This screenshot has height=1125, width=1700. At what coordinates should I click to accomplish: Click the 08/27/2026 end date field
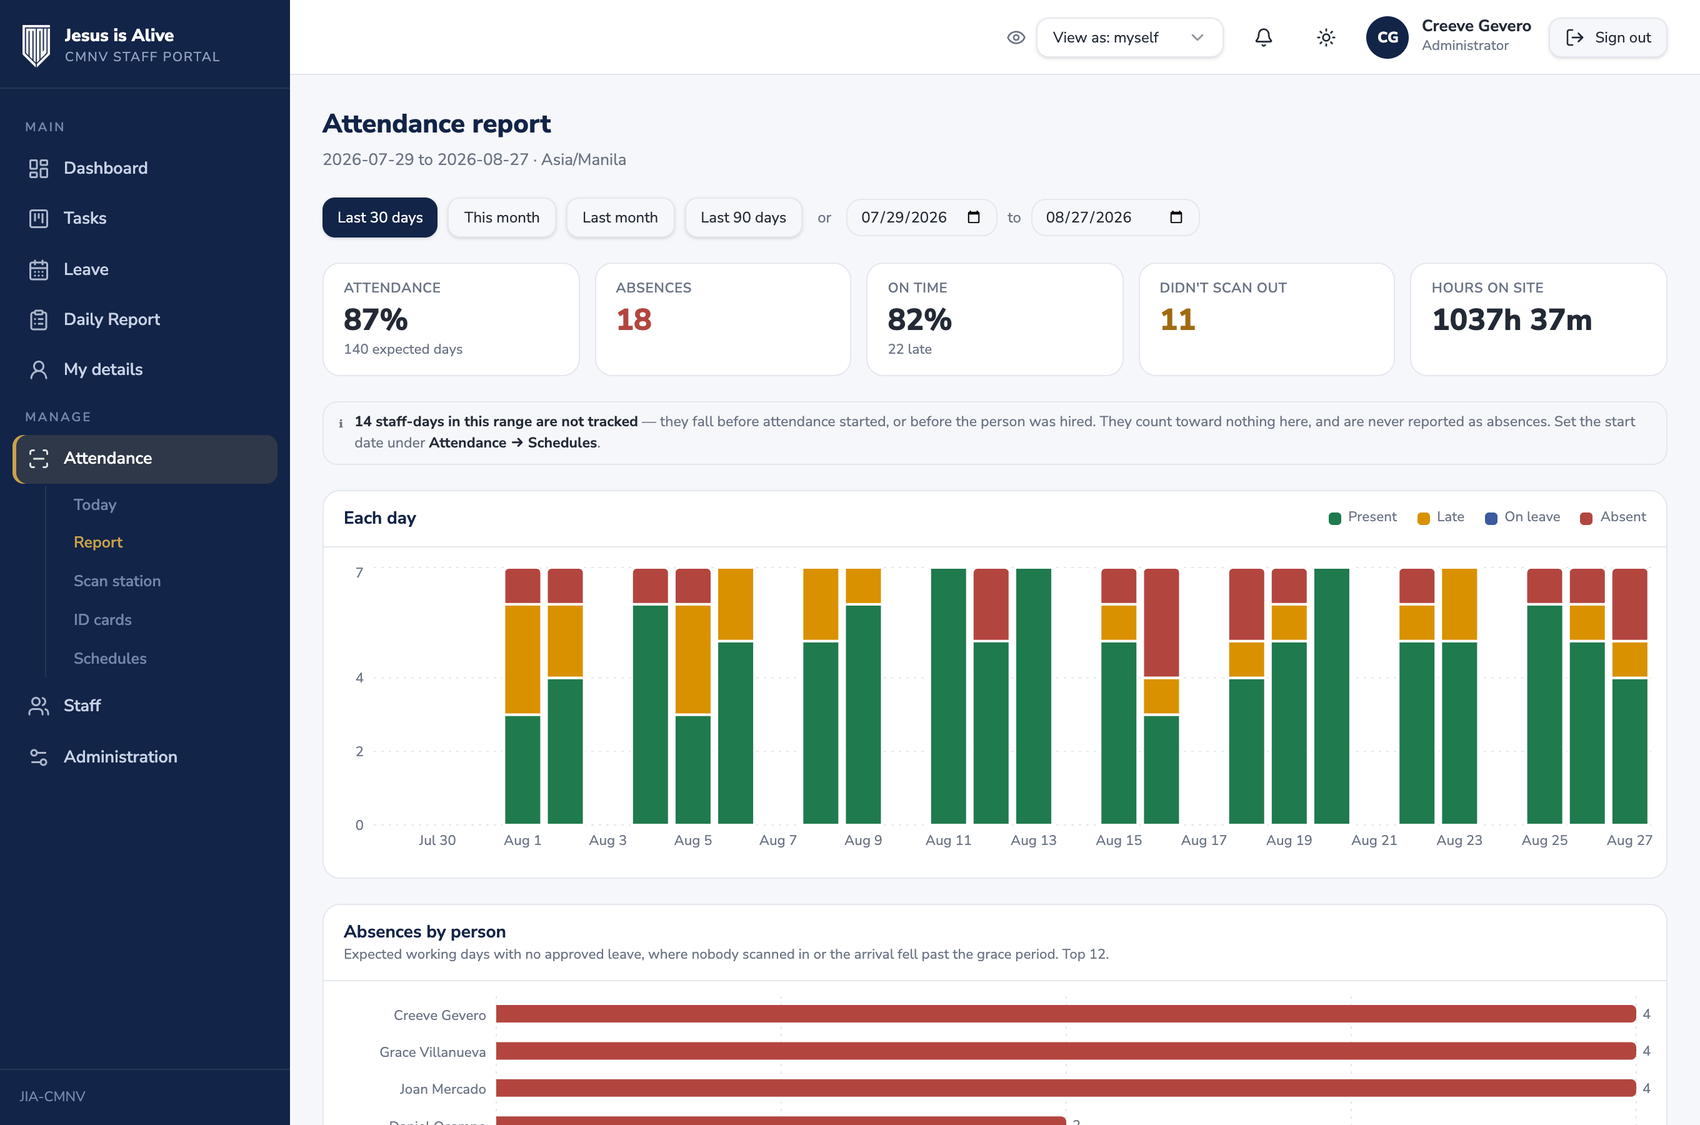click(1115, 218)
